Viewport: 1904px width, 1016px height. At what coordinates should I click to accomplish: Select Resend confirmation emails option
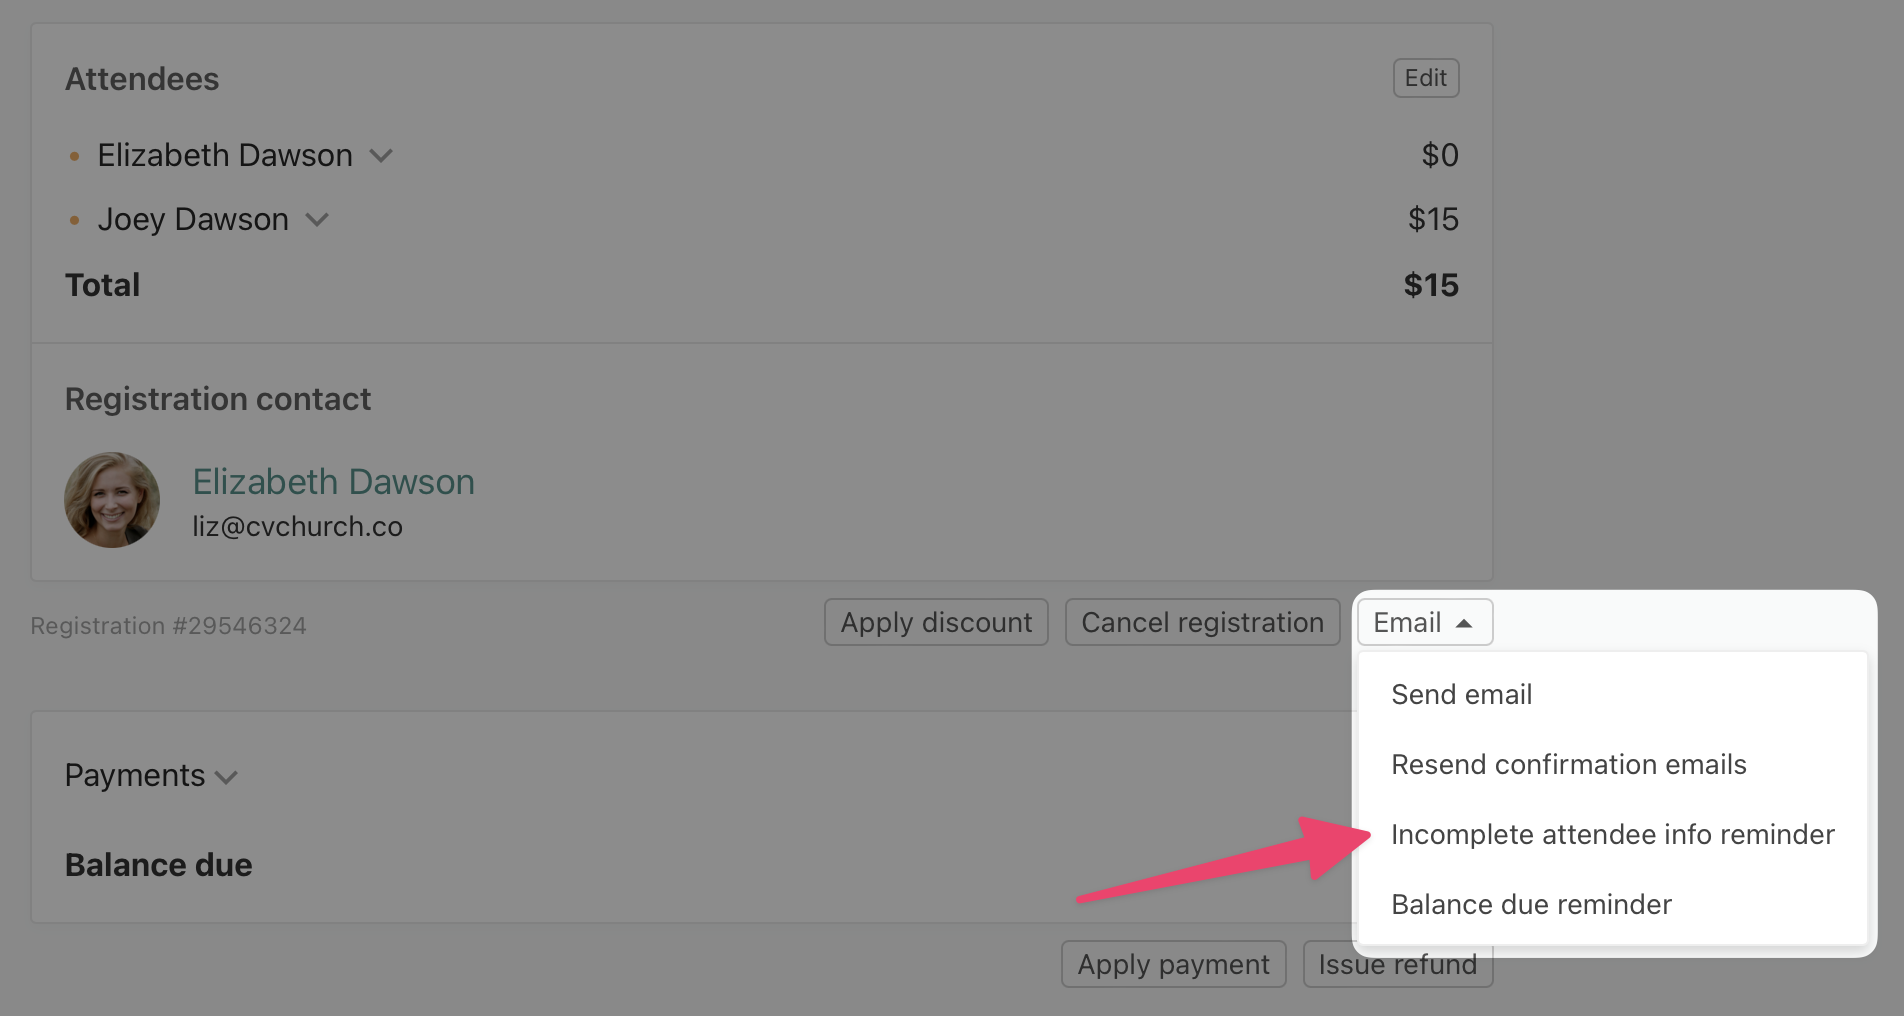[1568, 764]
